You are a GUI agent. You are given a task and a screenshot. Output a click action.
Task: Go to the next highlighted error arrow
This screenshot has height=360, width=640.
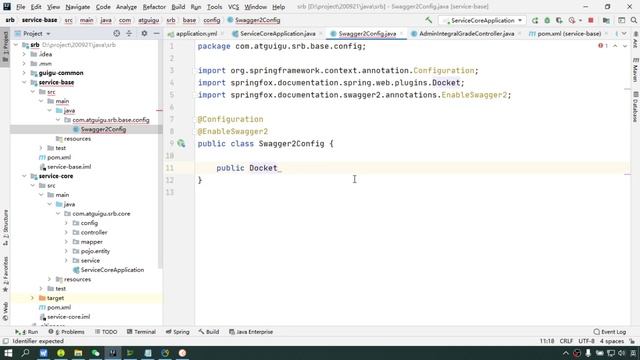[x=624, y=46]
